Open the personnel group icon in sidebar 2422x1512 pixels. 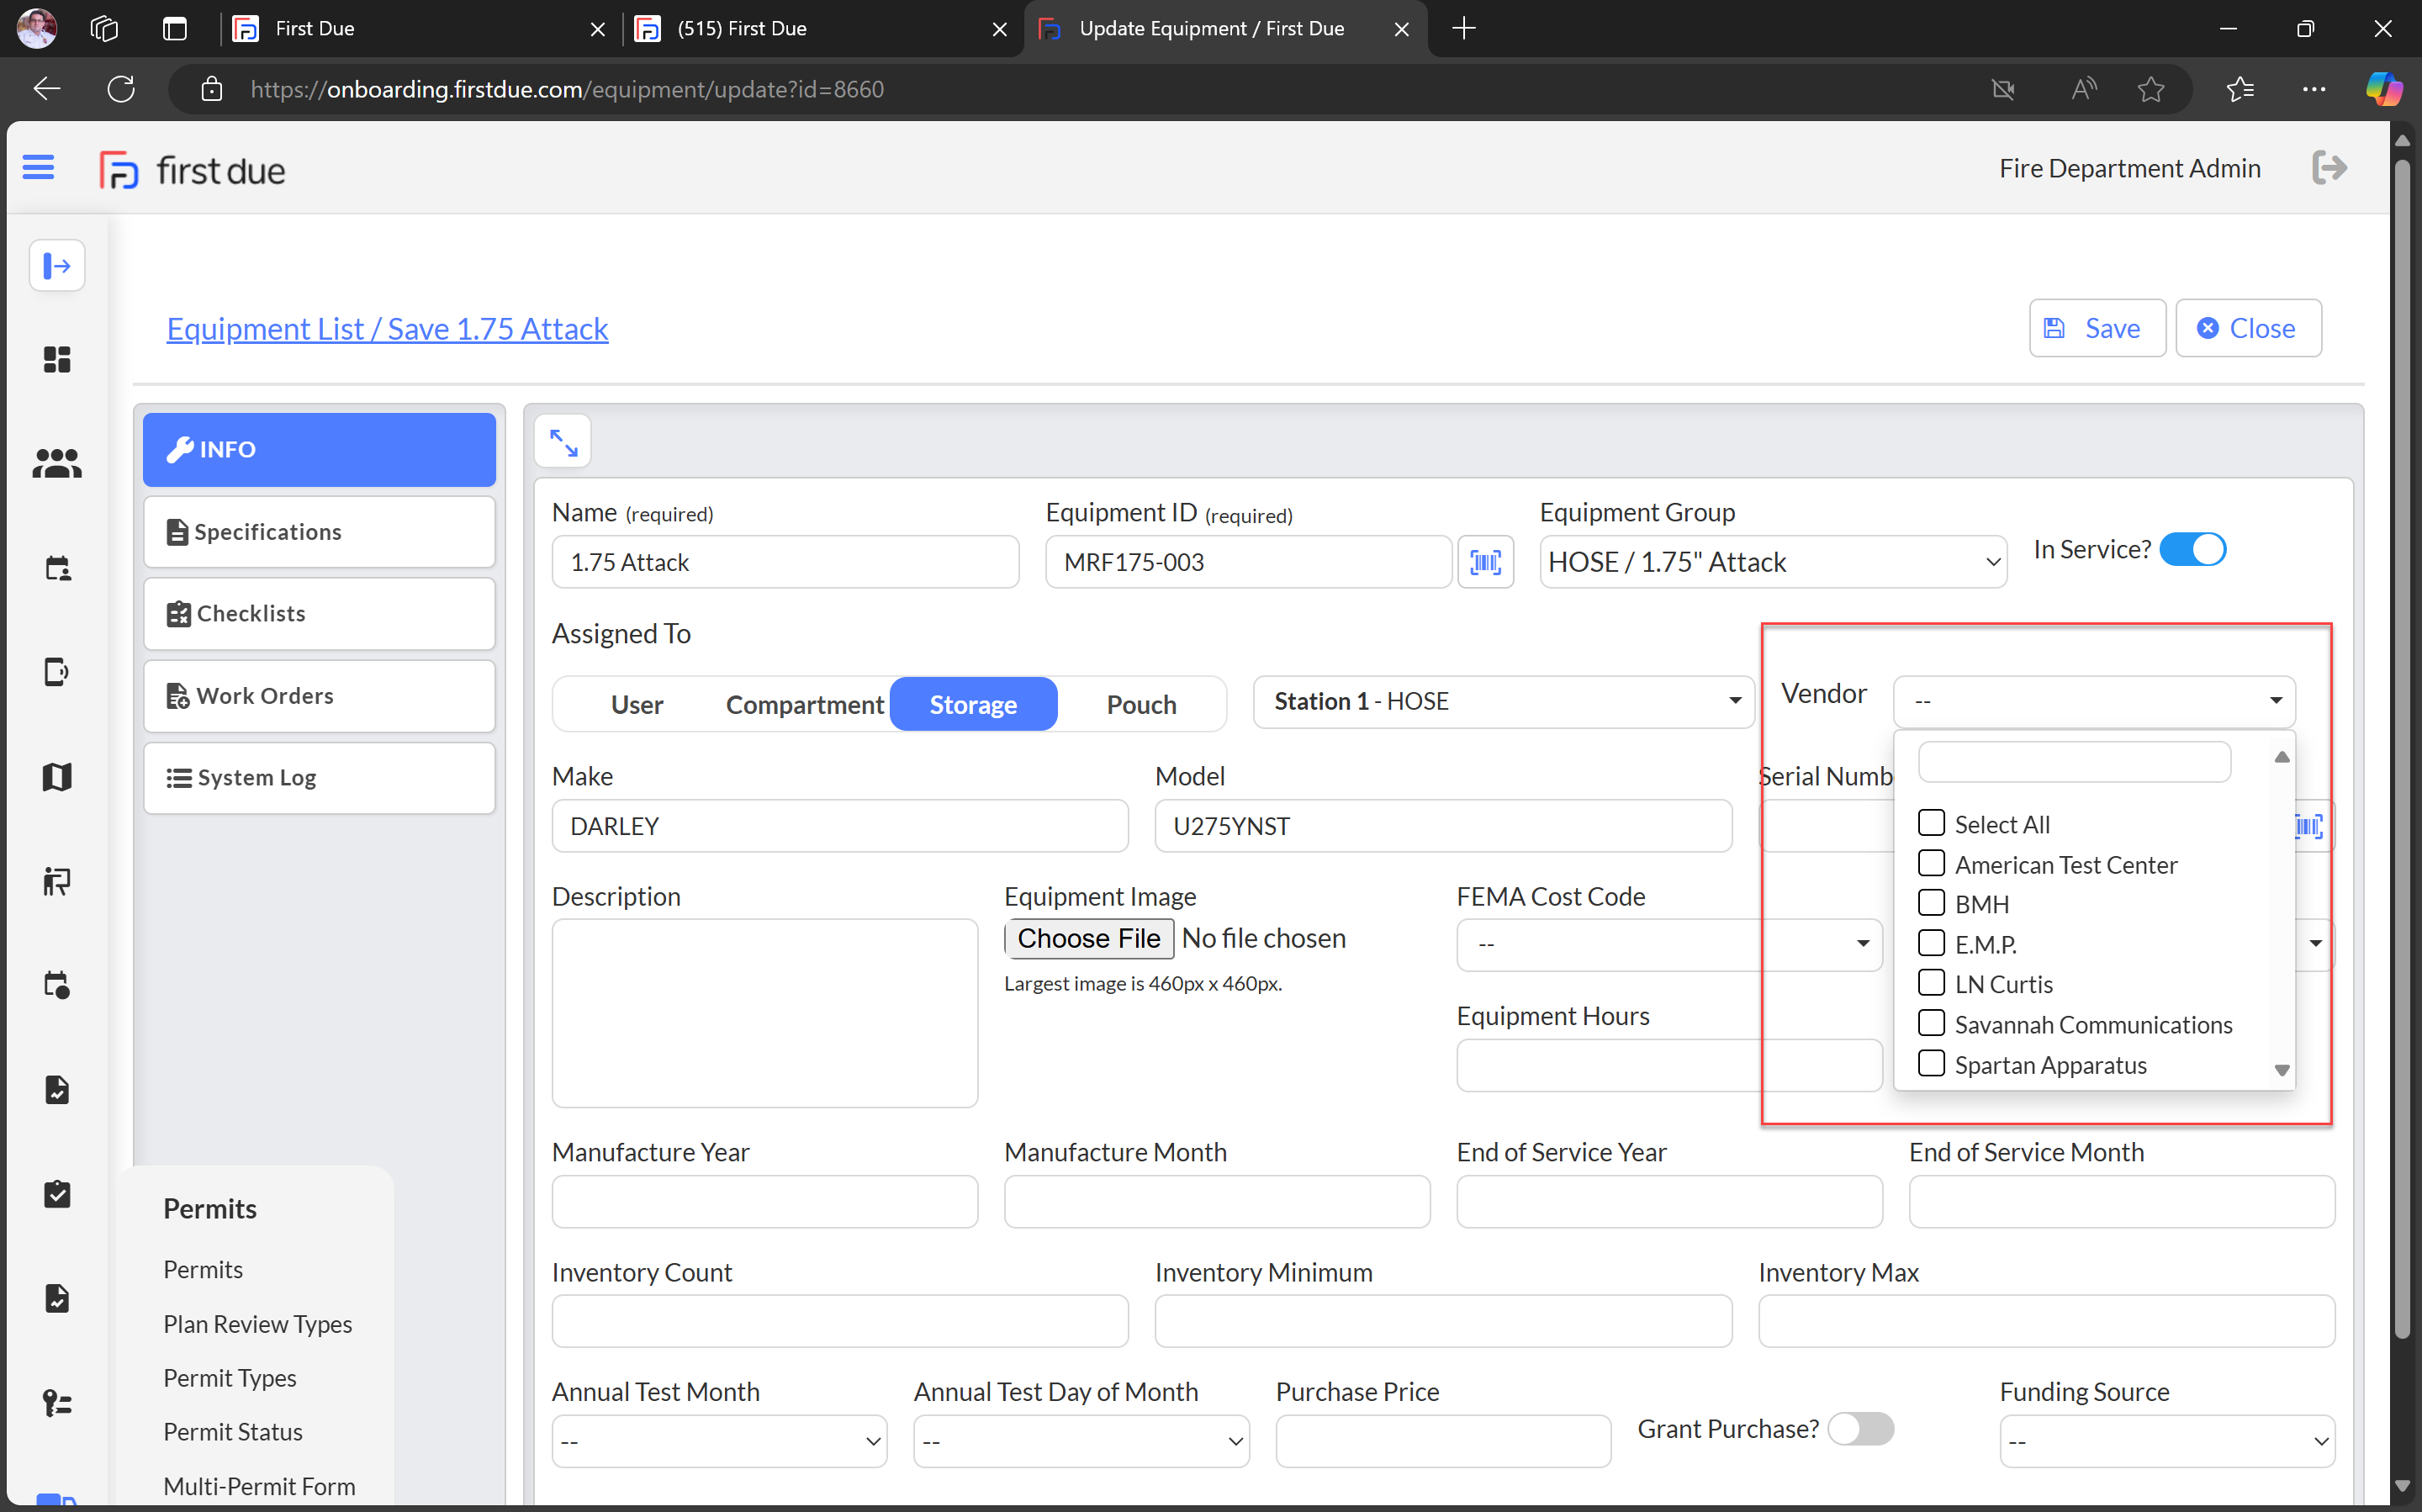[57, 464]
